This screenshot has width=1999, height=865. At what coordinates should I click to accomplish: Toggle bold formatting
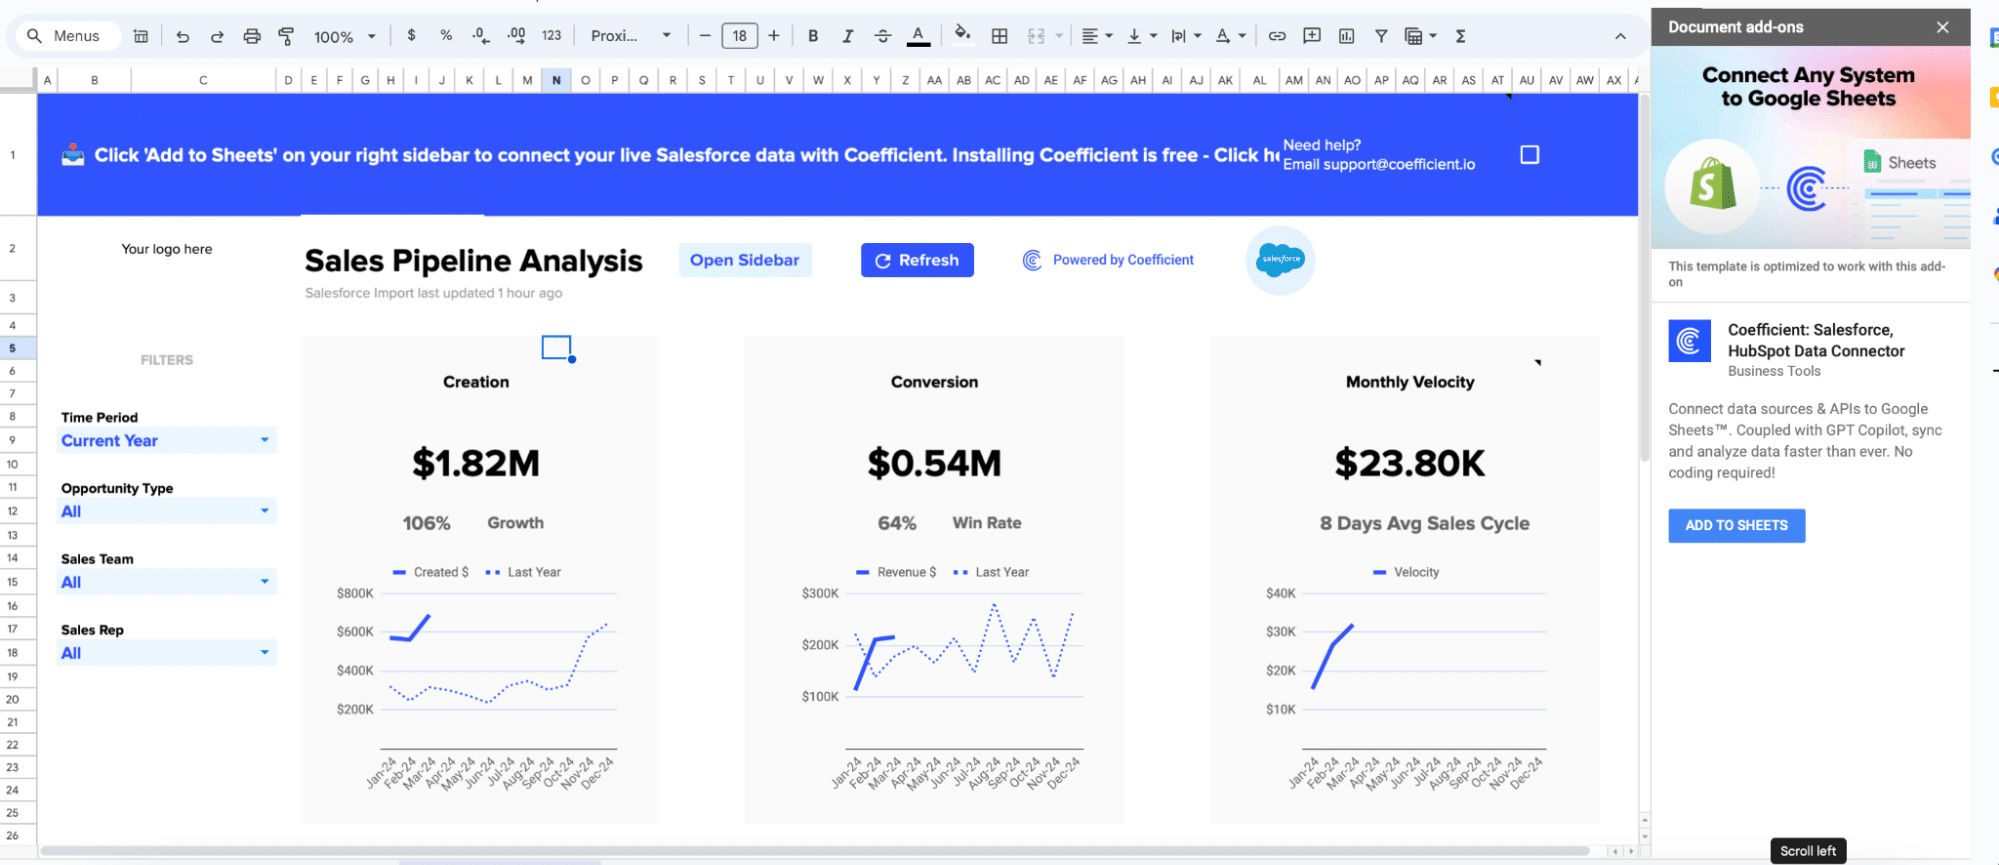(x=813, y=36)
